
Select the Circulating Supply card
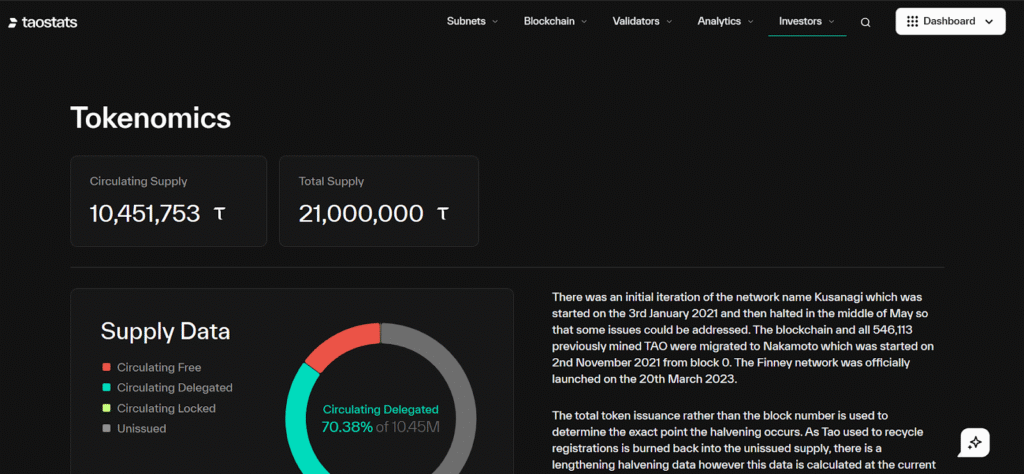[168, 200]
